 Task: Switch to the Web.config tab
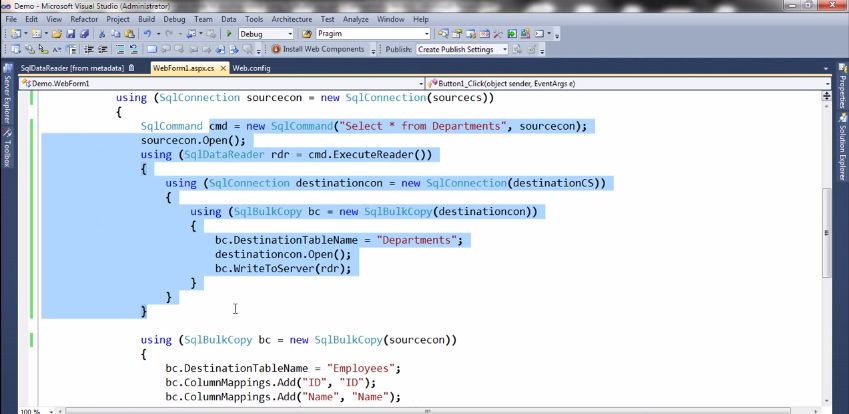click(251, 68)
